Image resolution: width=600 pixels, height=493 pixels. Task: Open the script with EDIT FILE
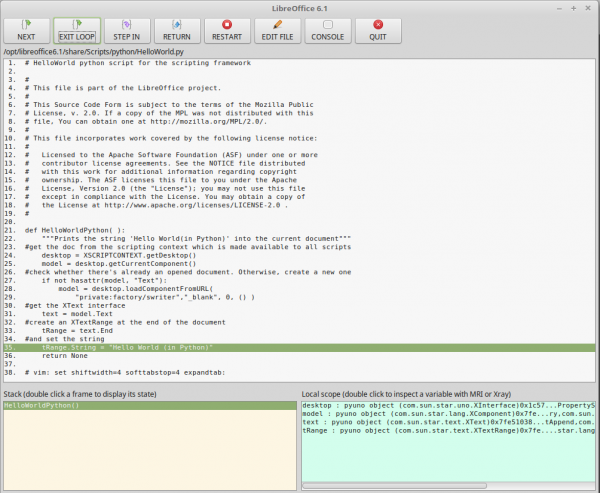tap(277, 31)
